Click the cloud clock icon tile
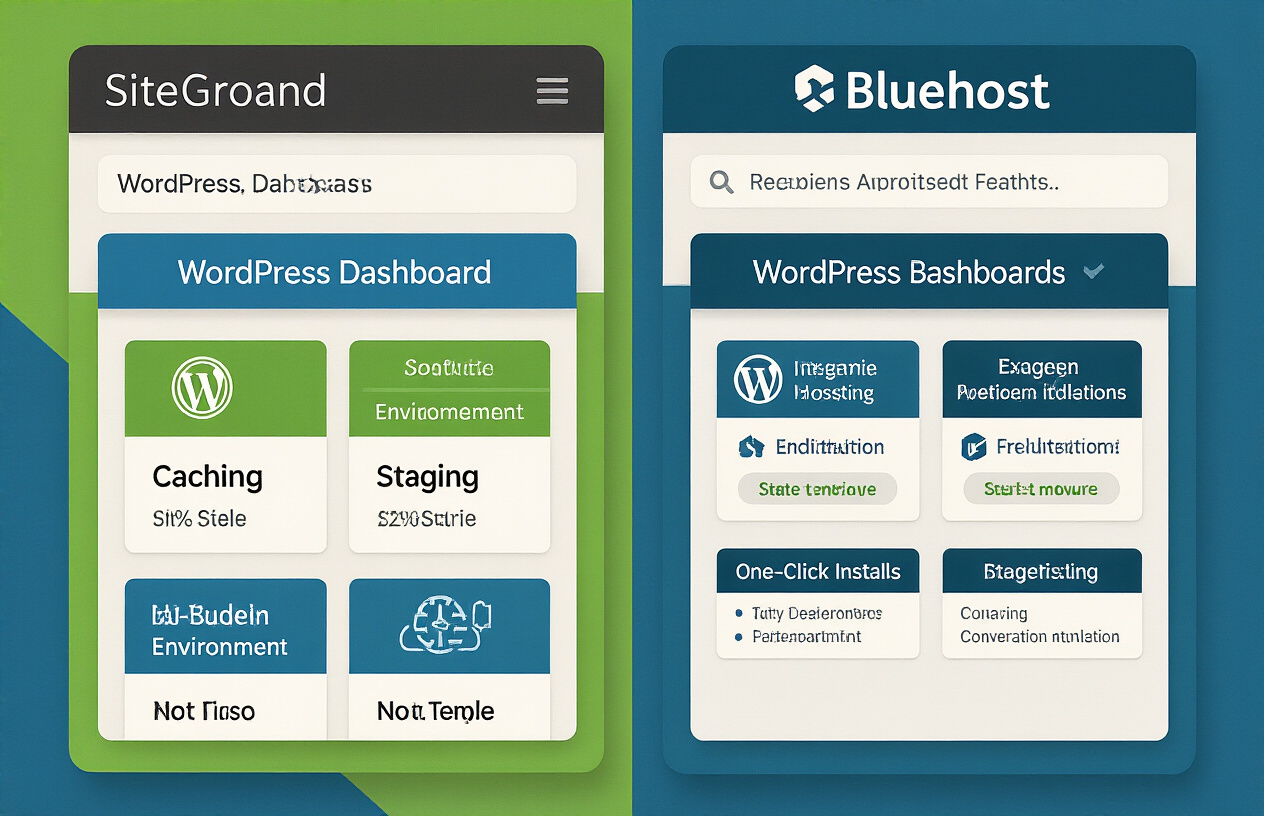 pos(449,625)
